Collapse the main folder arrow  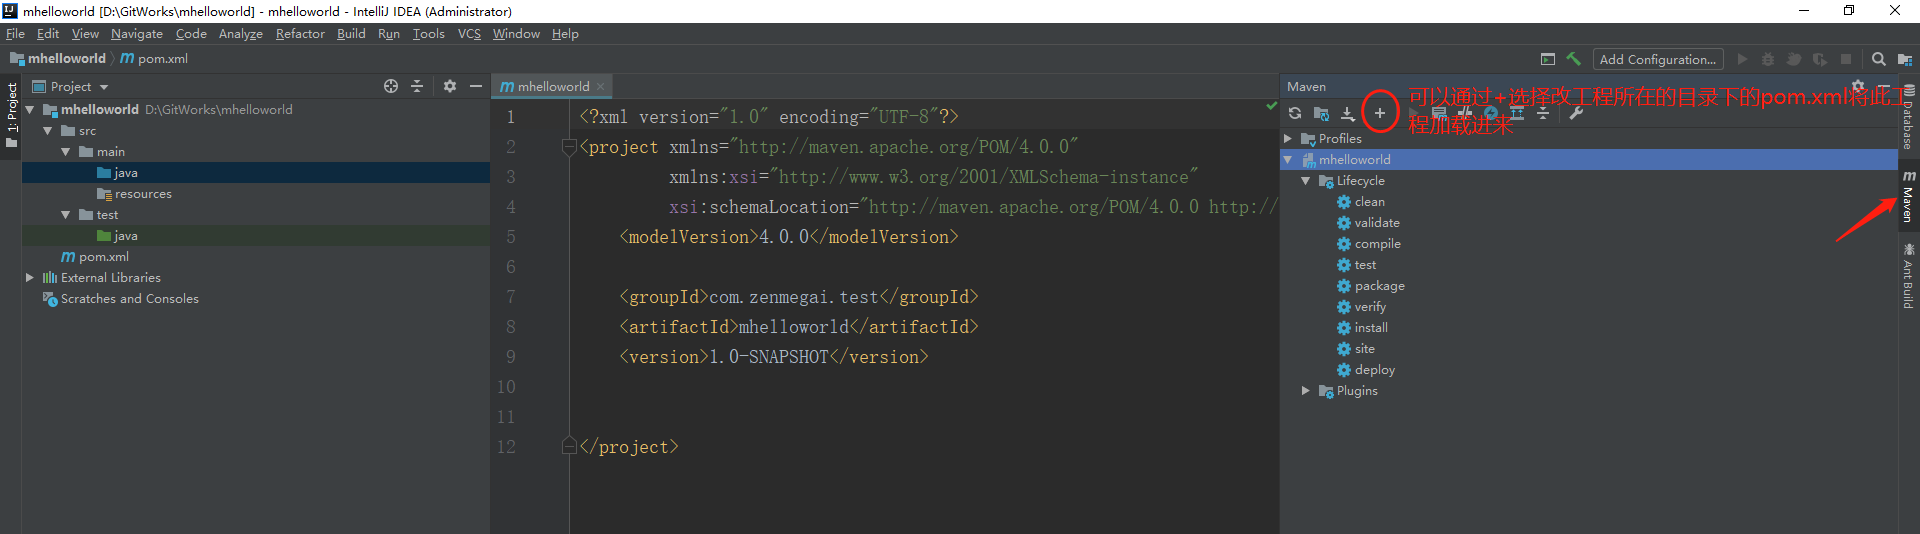(x=66, y=151)
